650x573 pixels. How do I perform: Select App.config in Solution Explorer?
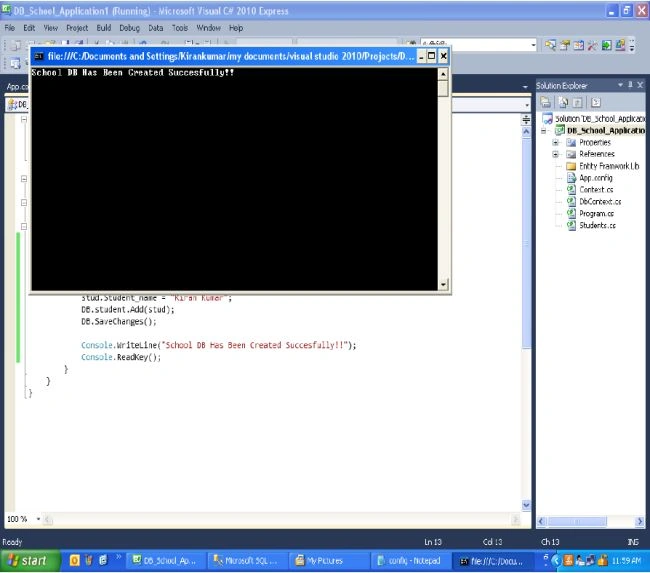pos(596,178)
